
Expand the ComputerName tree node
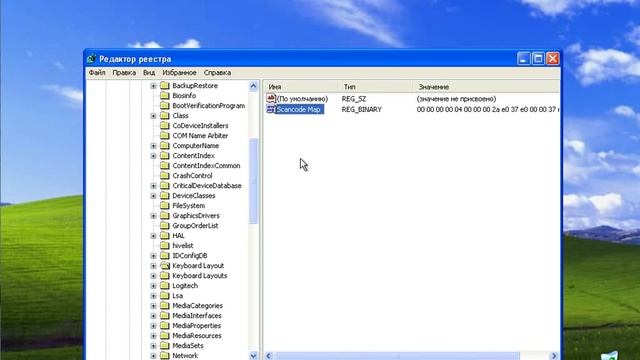coord(153,146)
